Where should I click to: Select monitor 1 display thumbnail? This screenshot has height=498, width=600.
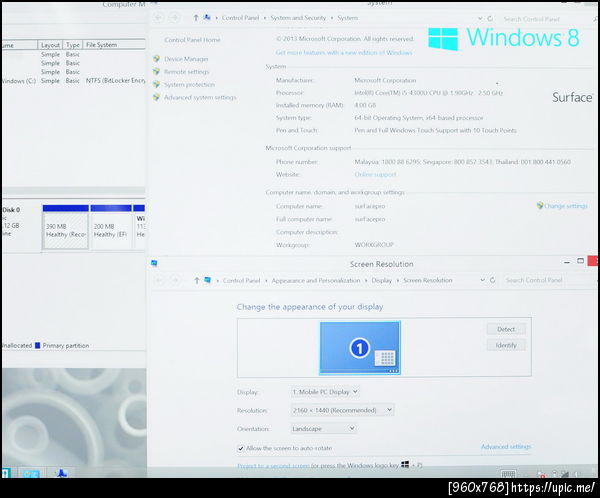point(360,348)
